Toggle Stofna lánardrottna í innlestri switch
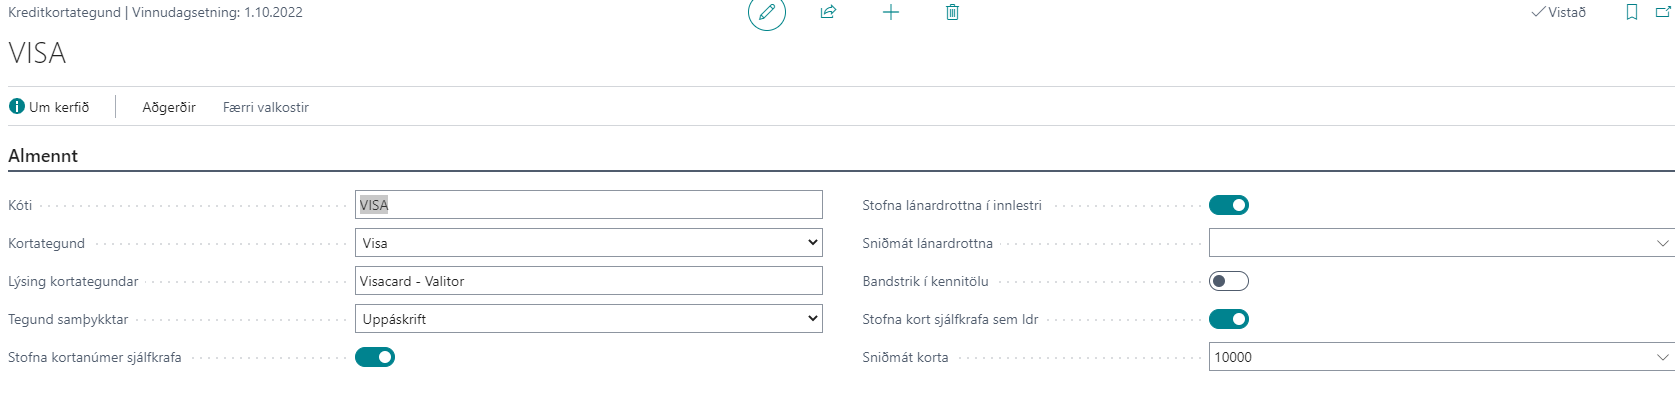The width and height of the screenshot is (1675, 394). click(1229, 205)
